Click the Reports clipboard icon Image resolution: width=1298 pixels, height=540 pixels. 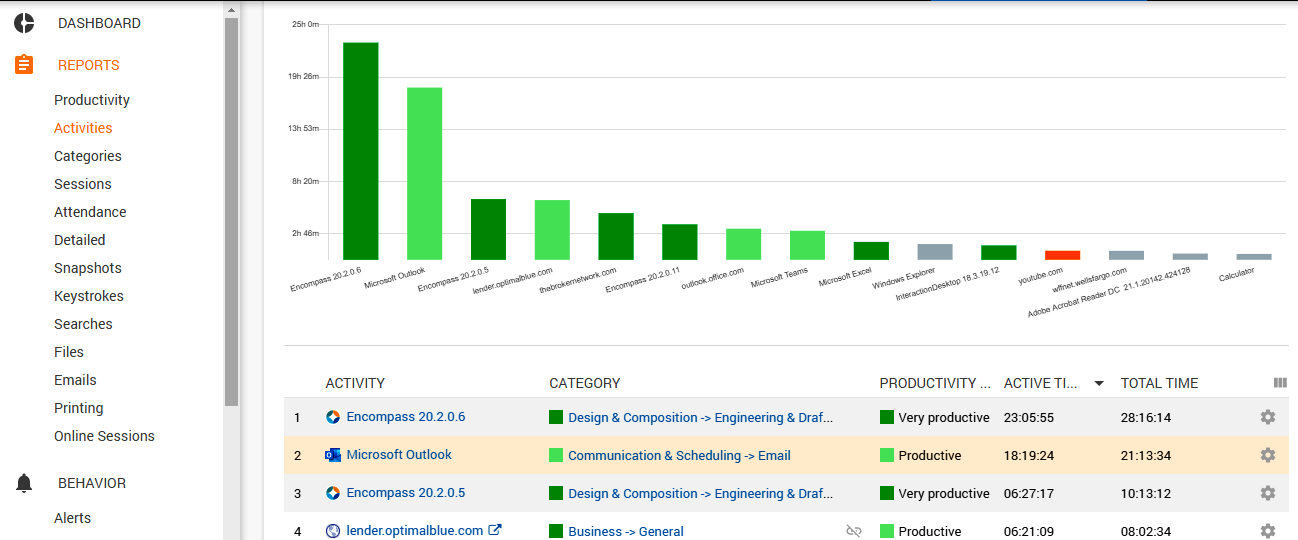[x=24, y=65]
